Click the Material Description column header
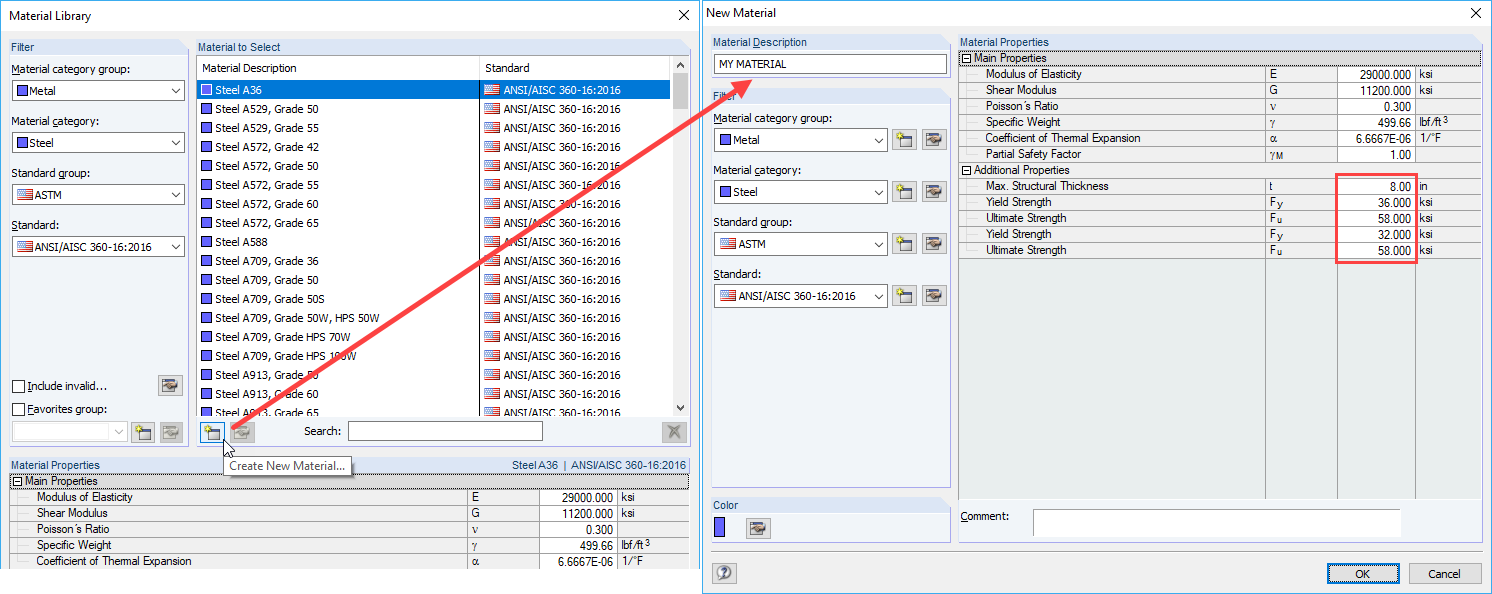 pyautogui.click(x=338, y=68)
